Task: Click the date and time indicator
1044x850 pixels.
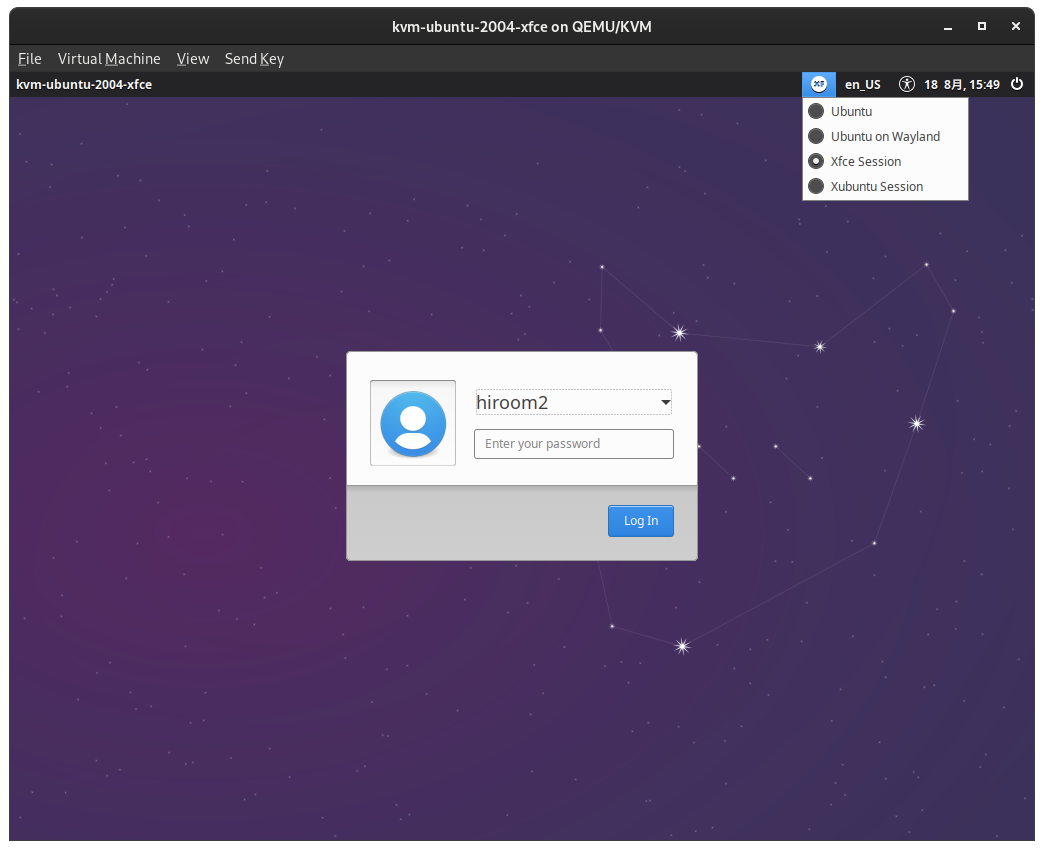Action: 961,85
